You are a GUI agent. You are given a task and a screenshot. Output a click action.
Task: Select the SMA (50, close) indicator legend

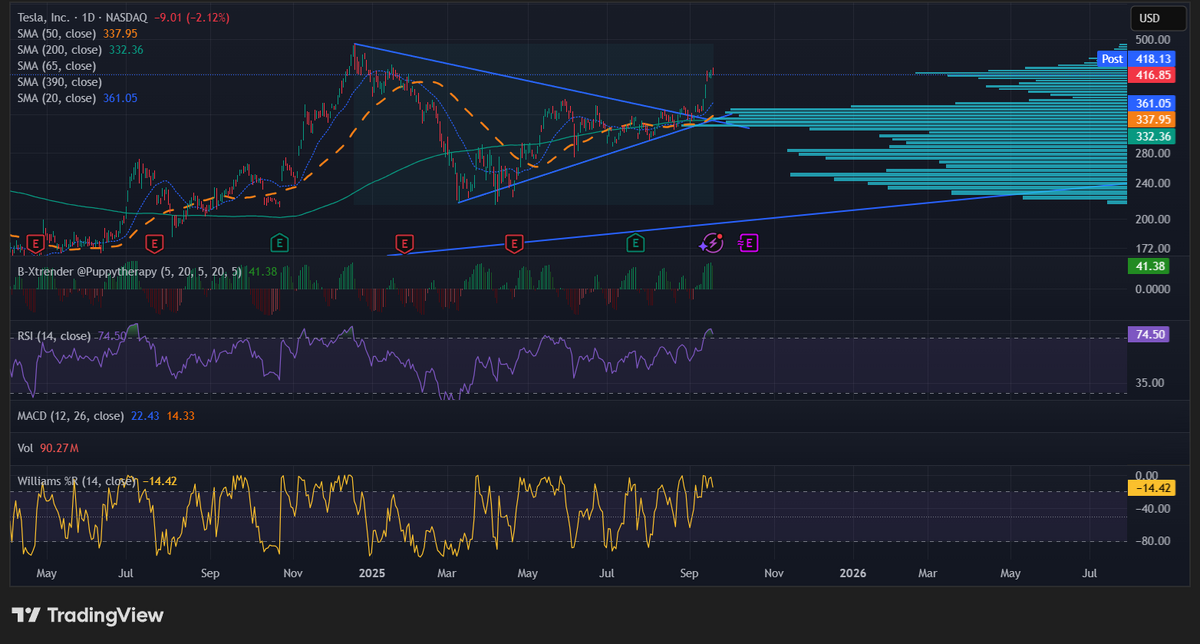click(x=58, y=34)
